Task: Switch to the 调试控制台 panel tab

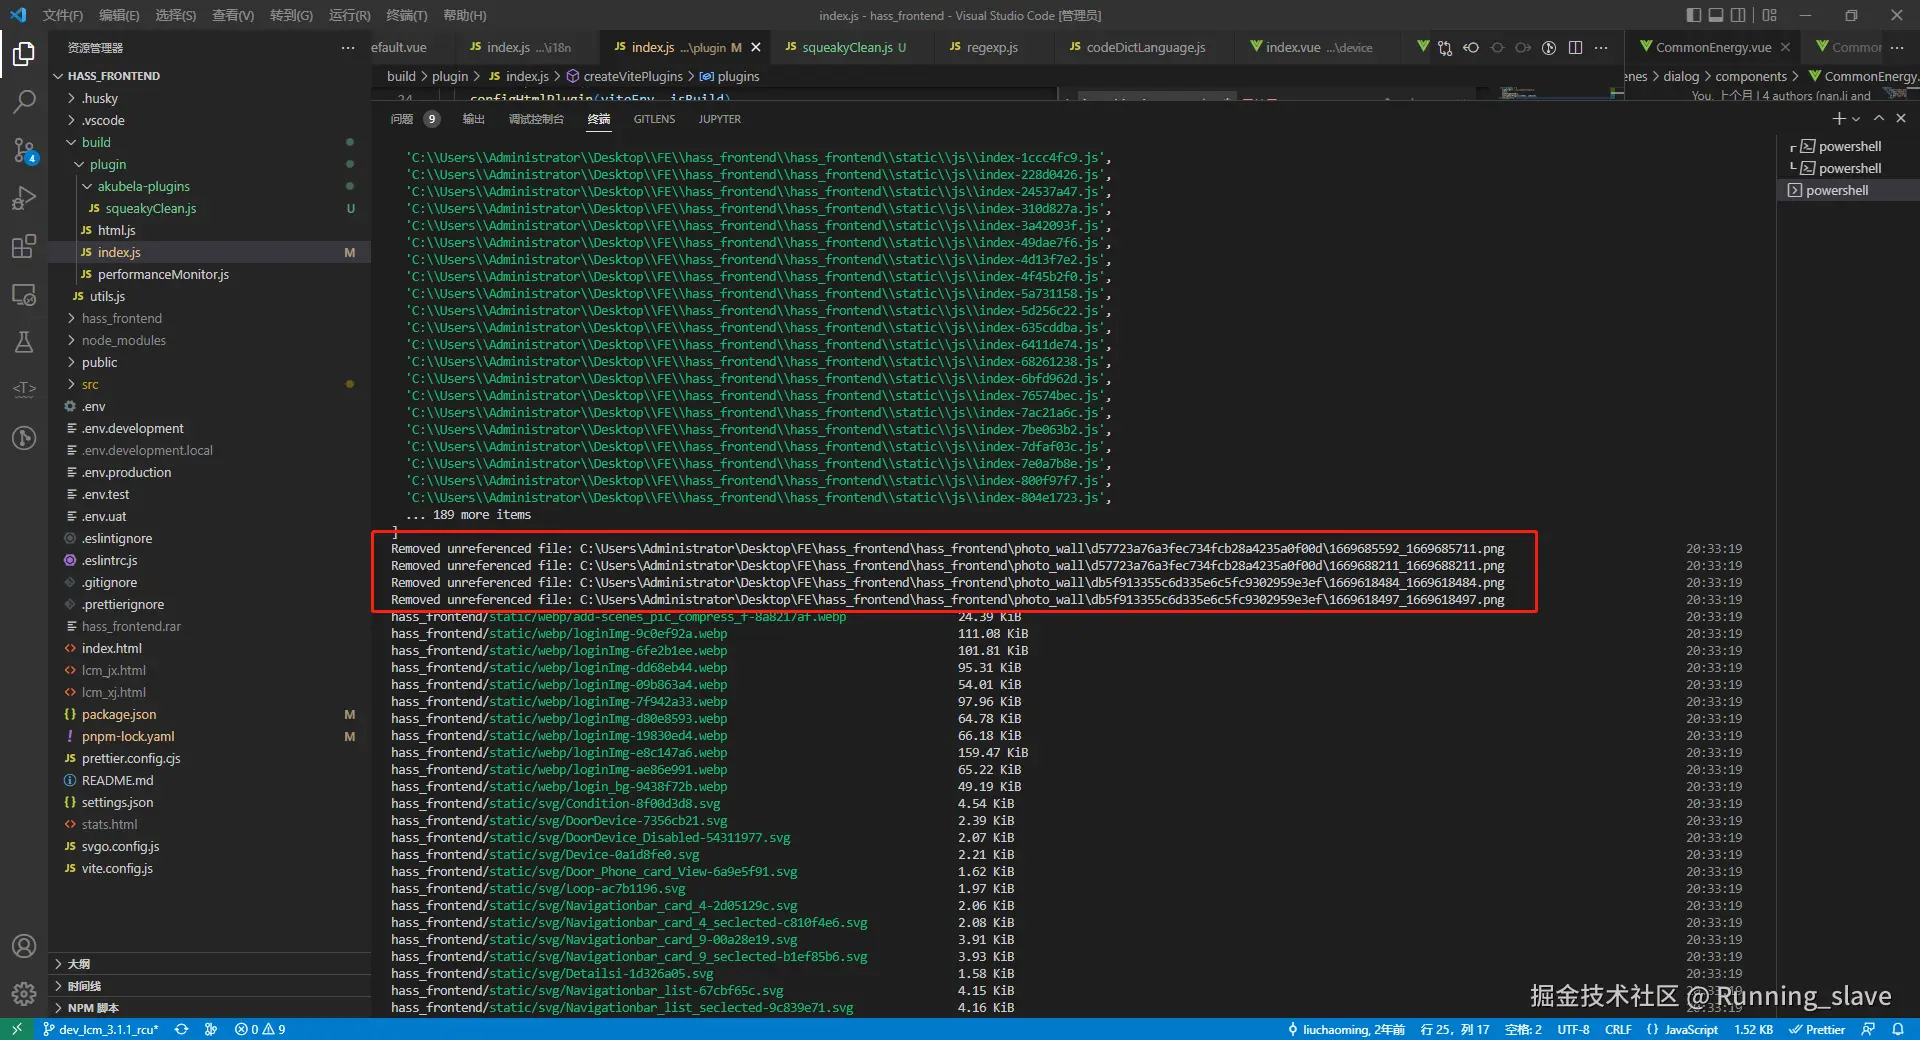Action: (536, 119)
